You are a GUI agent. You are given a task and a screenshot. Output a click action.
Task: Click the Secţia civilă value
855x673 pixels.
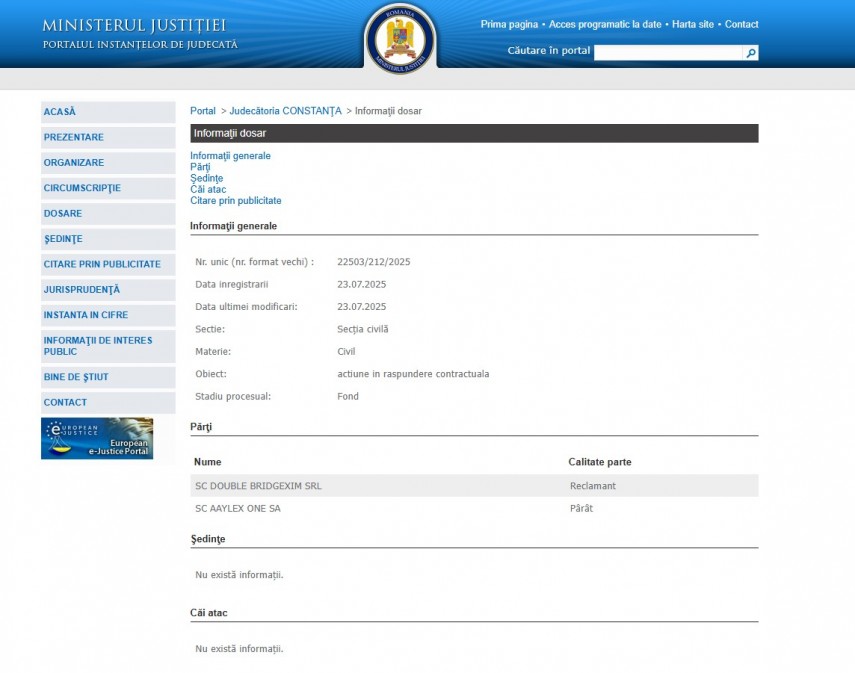point(363,329)
